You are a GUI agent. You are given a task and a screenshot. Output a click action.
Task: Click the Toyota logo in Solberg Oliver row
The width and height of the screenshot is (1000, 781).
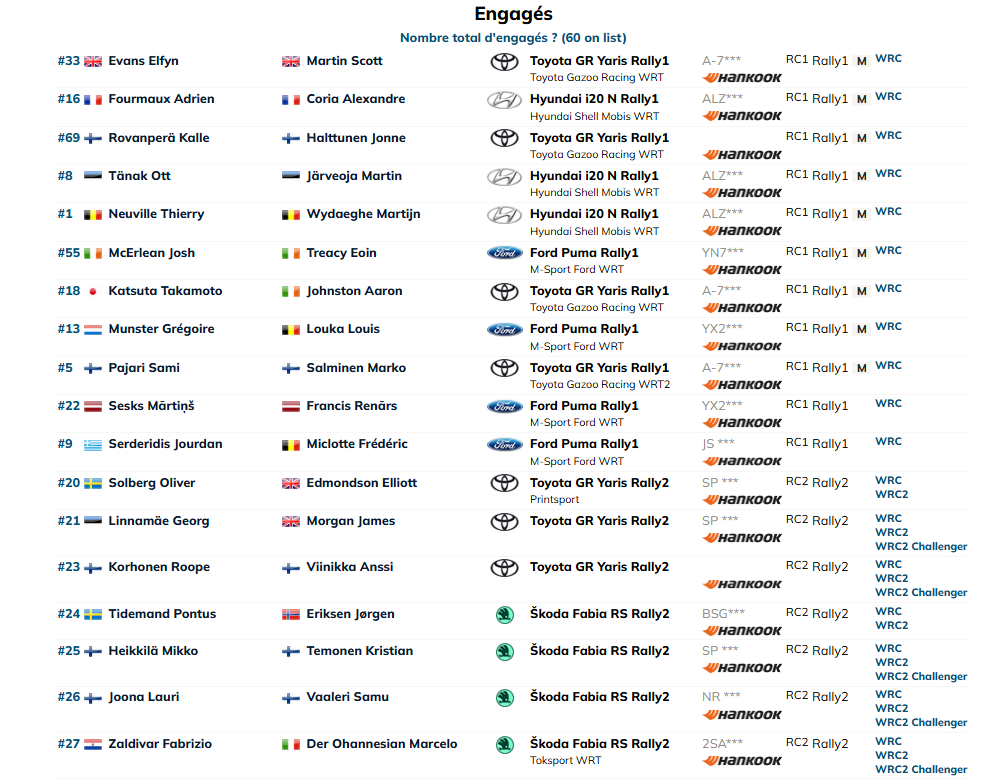(x=504, y=483)
